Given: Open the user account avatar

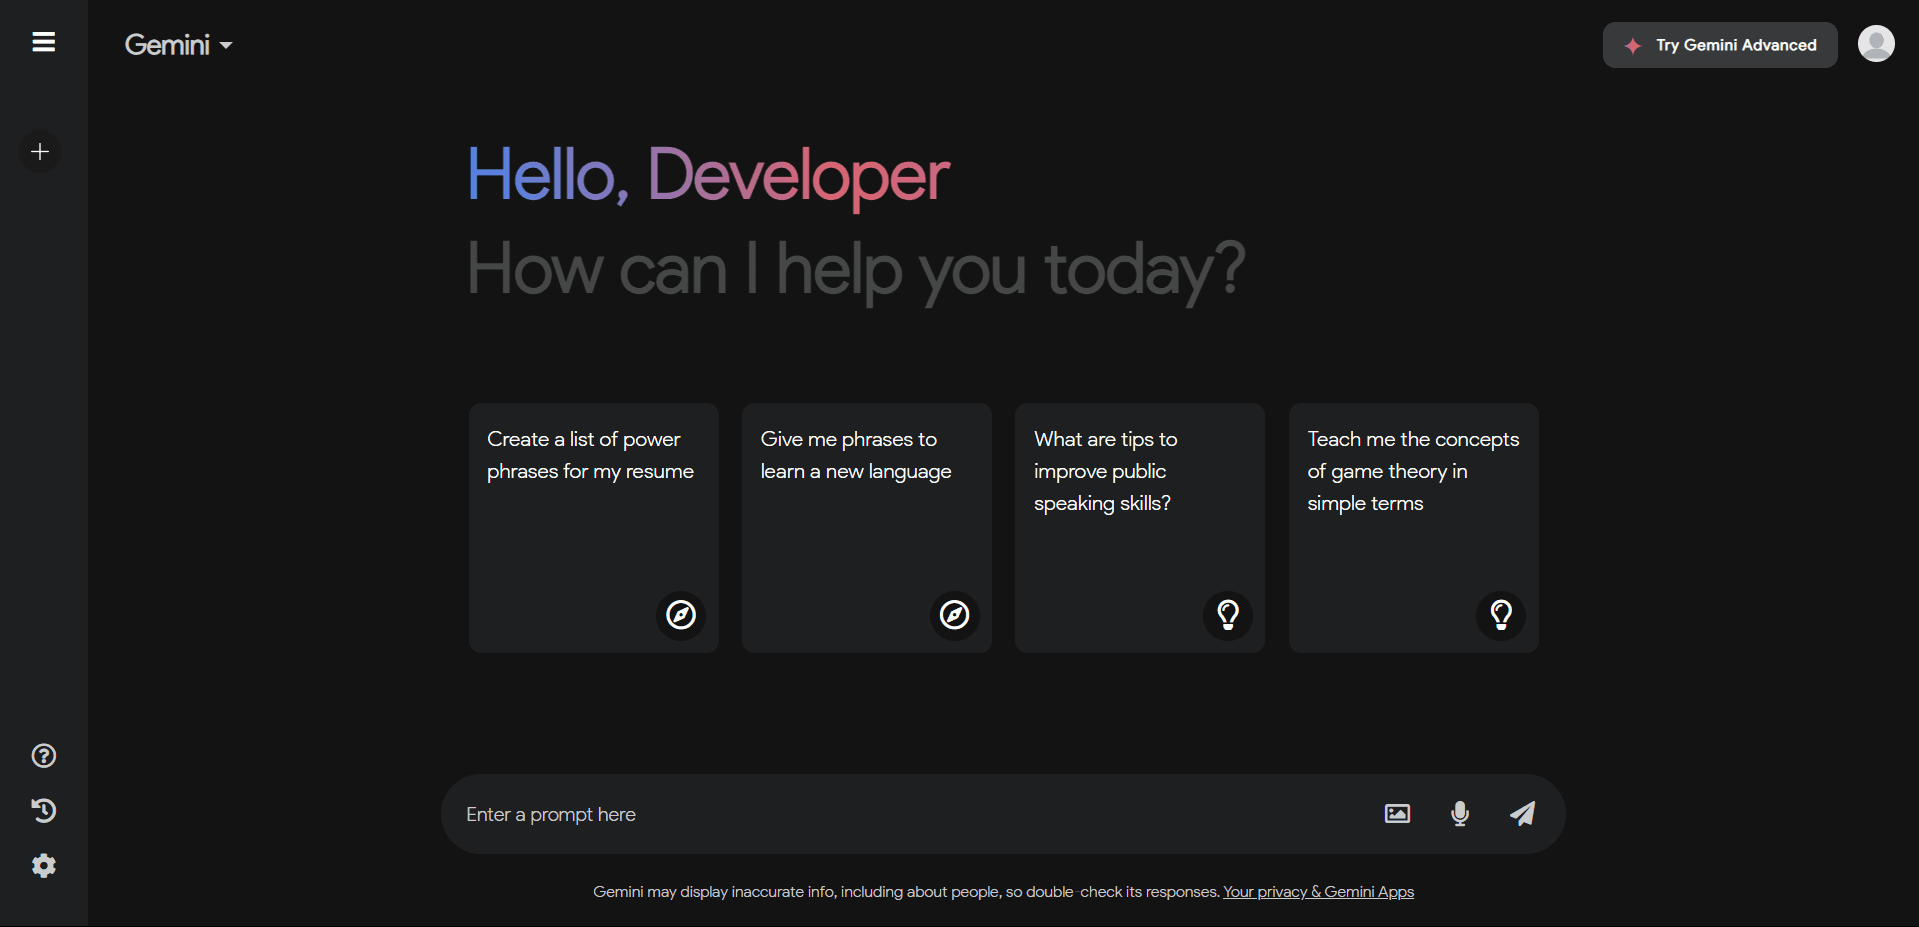Looking at the screenshot, I should click(x=1876, y=44).
